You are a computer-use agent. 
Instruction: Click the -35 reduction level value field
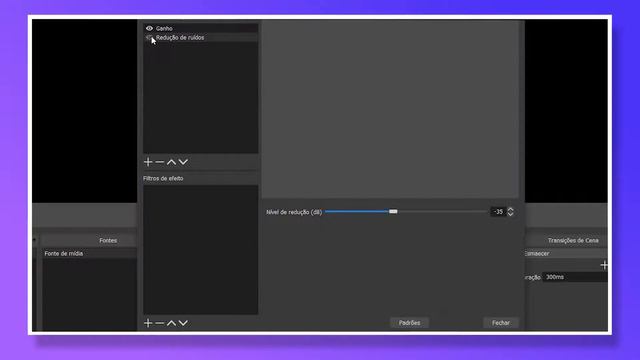(x=498, y=211)
